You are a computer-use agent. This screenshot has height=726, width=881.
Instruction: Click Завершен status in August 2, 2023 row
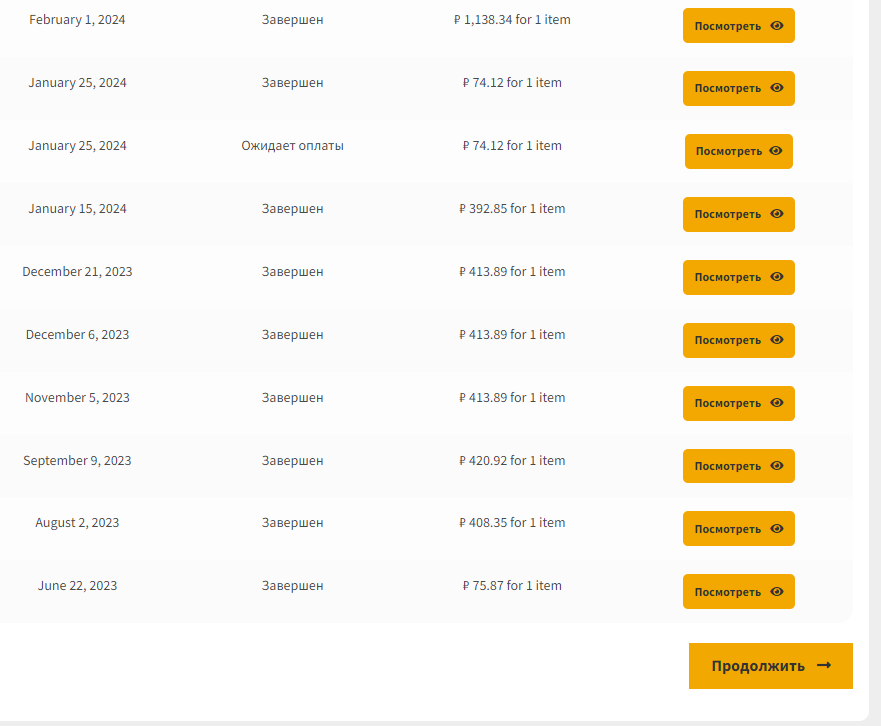point(292,523)
